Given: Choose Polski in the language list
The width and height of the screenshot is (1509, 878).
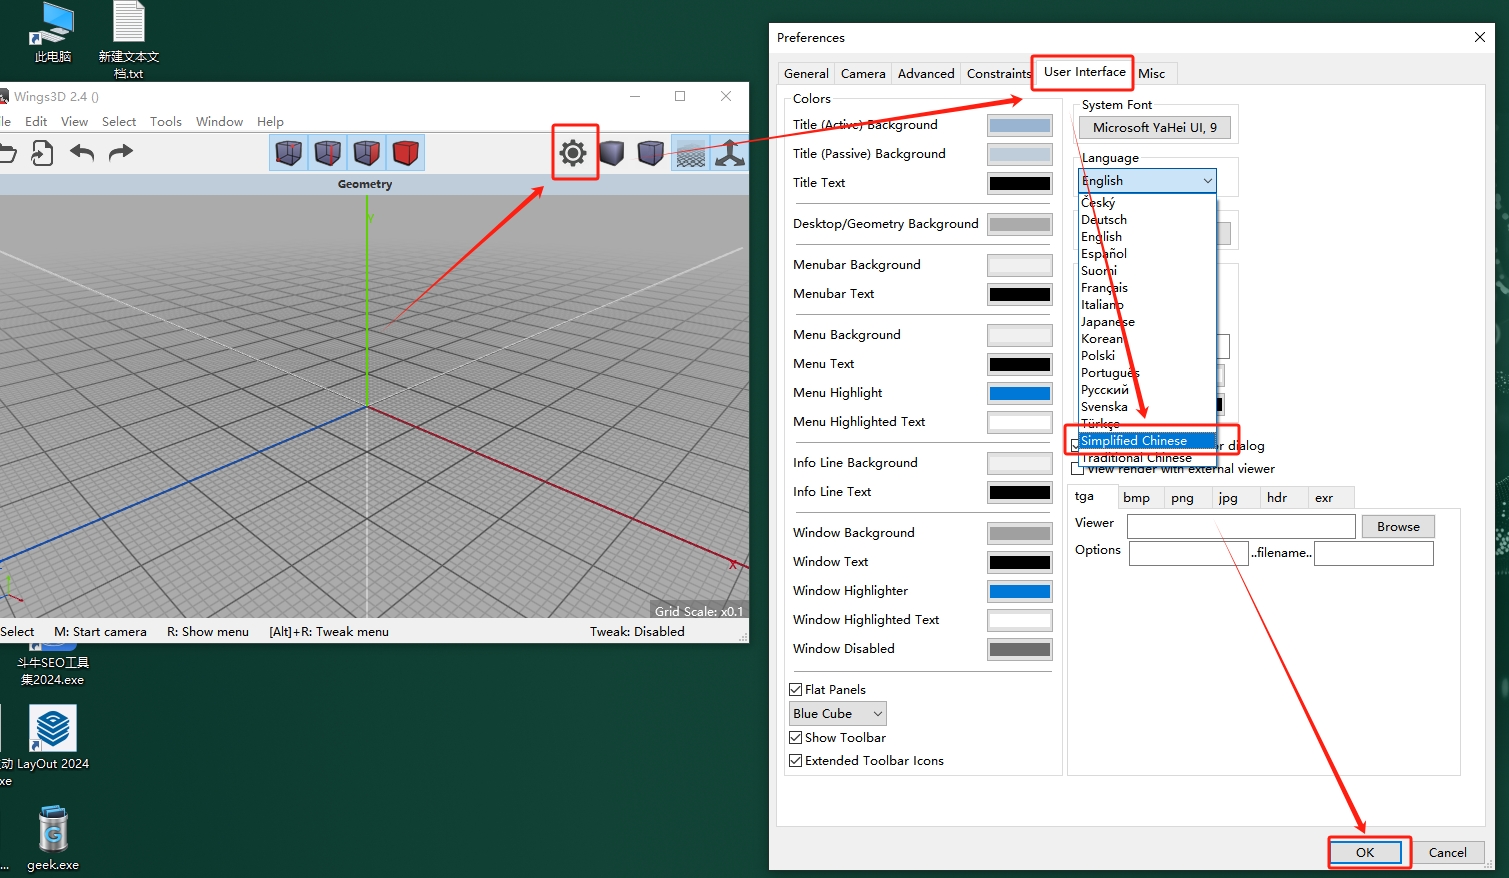Looking at the screenshot, I should 1147,356.
